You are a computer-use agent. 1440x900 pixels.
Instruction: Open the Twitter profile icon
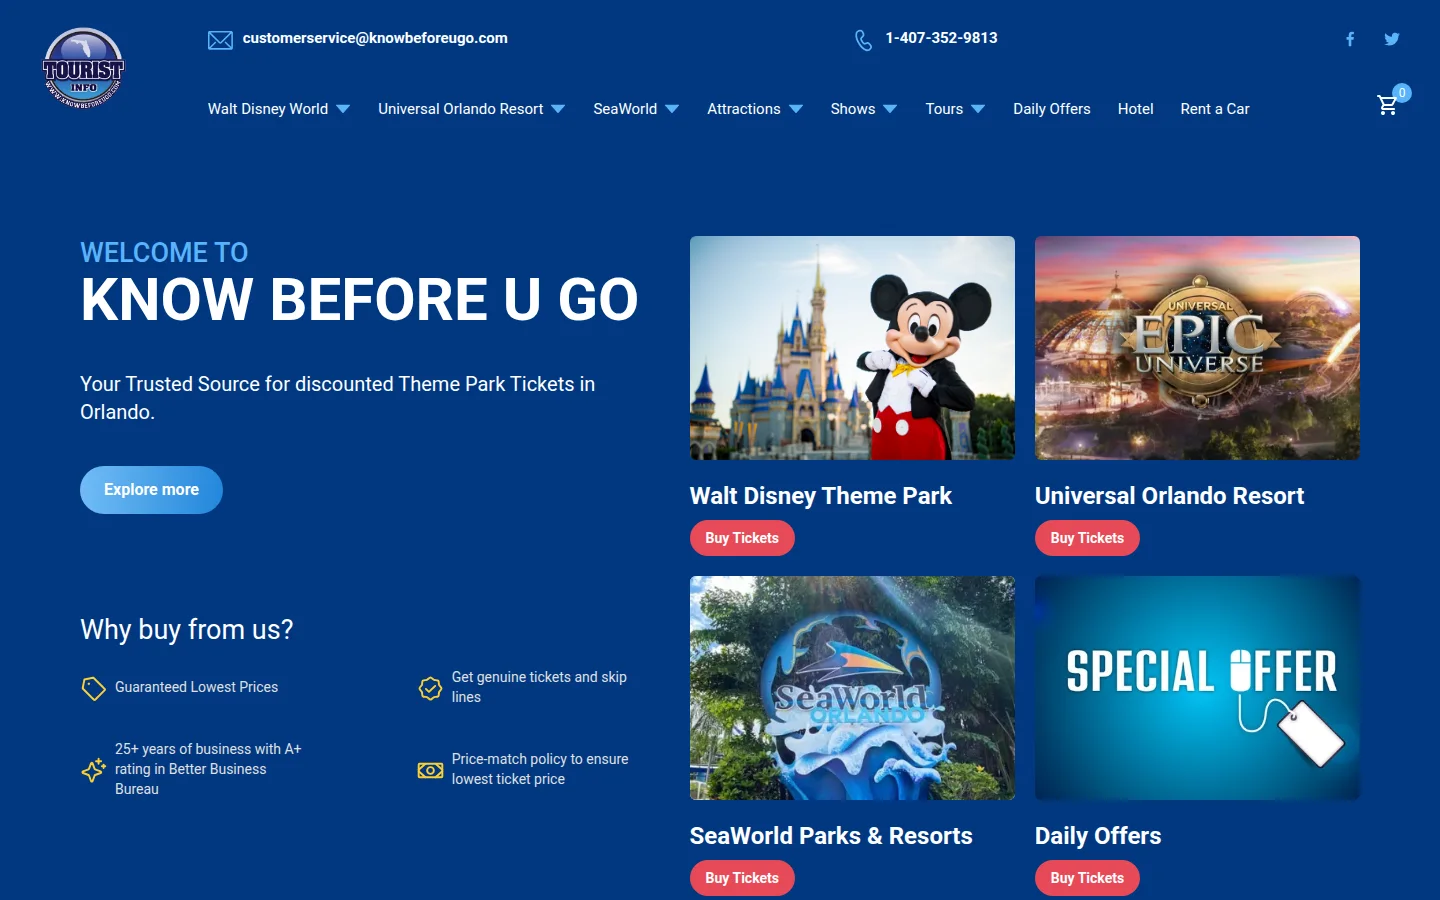[1391, 39]
